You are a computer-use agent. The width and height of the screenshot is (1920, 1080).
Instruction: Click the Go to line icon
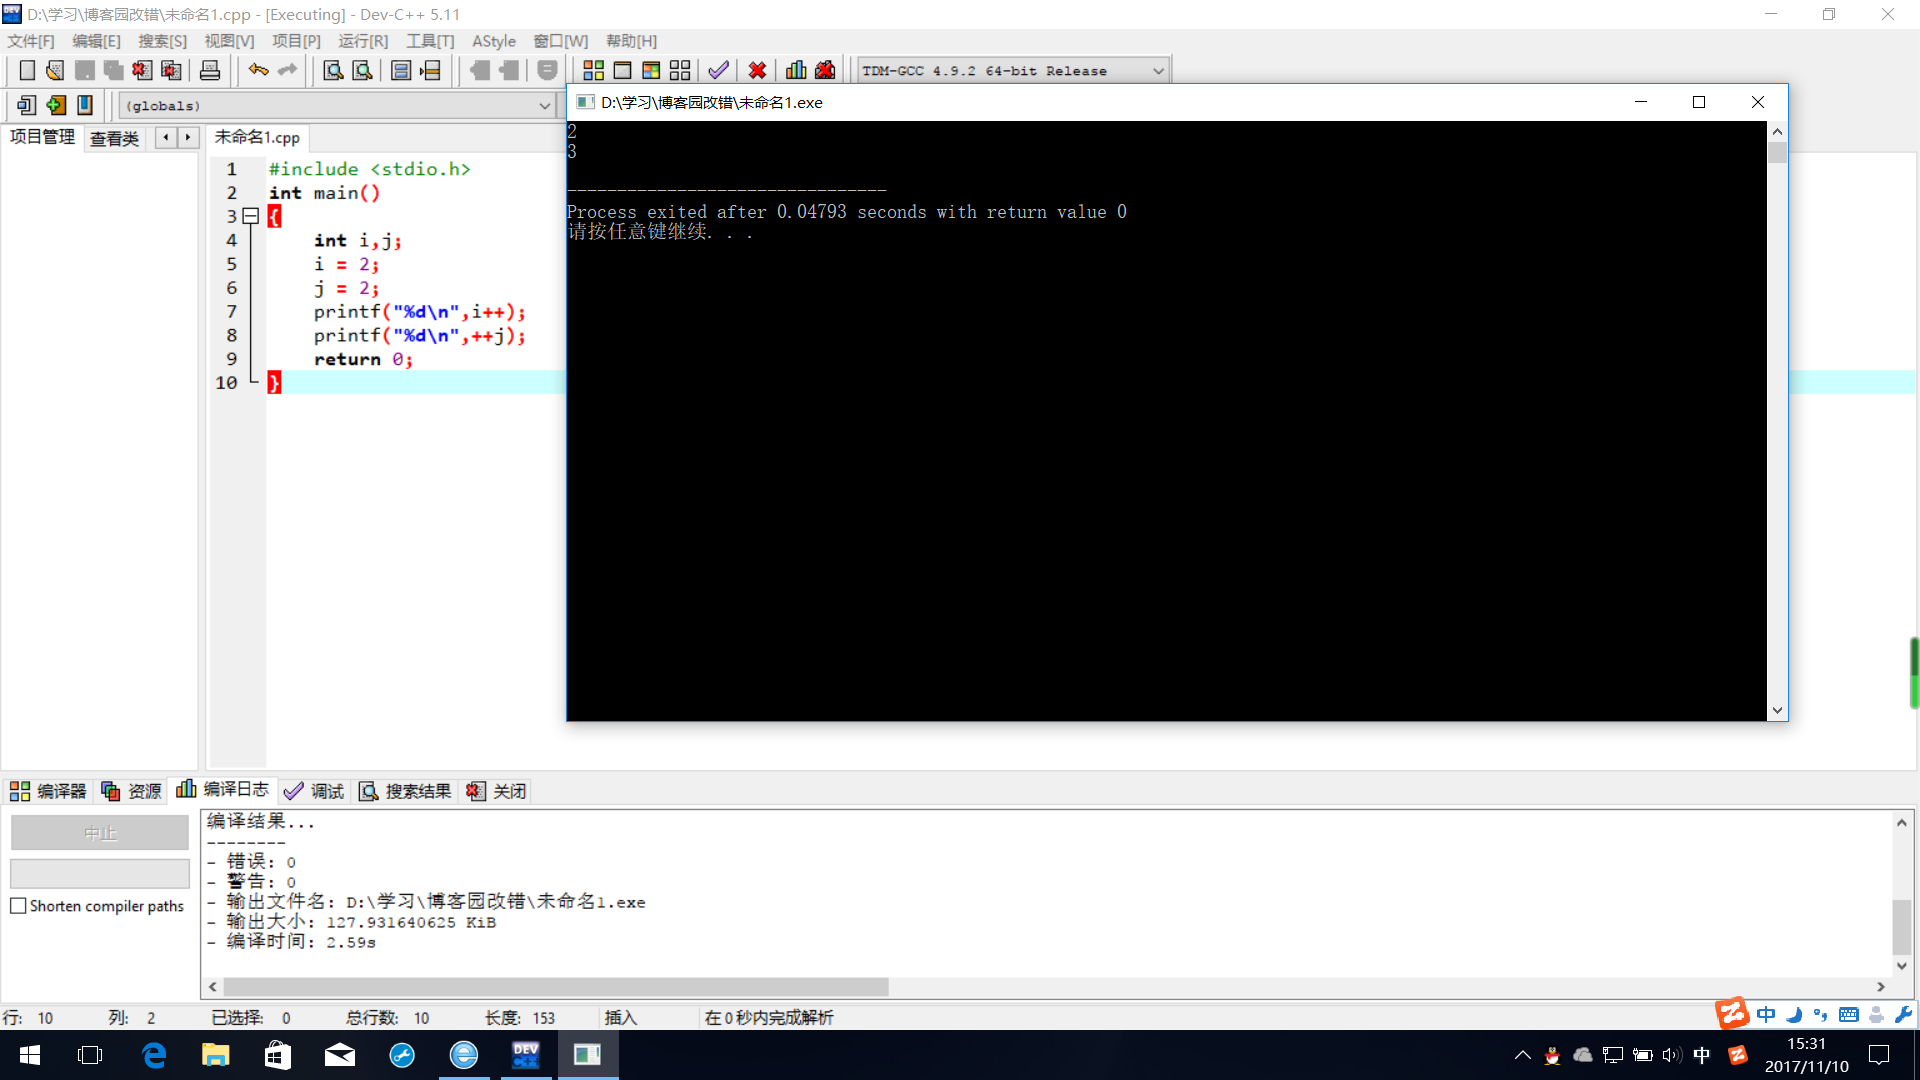430,70
